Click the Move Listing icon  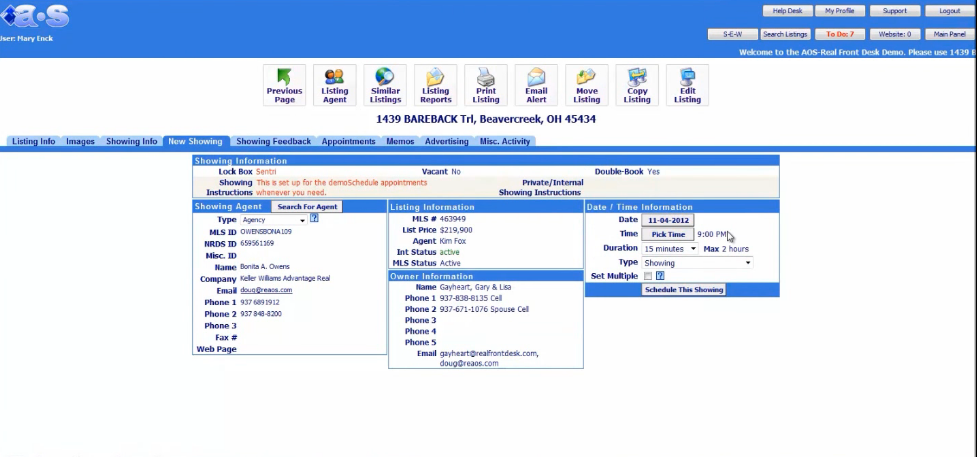tap(587, 85)
